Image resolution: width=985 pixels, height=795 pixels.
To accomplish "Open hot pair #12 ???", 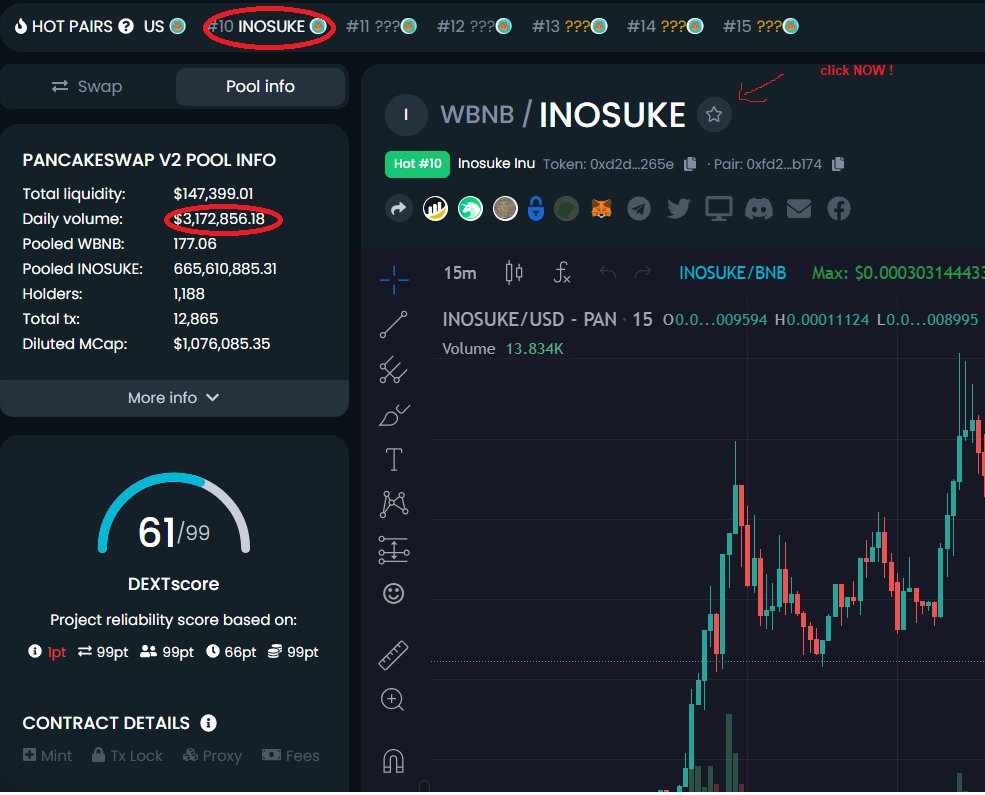I will tap(474, 26).
